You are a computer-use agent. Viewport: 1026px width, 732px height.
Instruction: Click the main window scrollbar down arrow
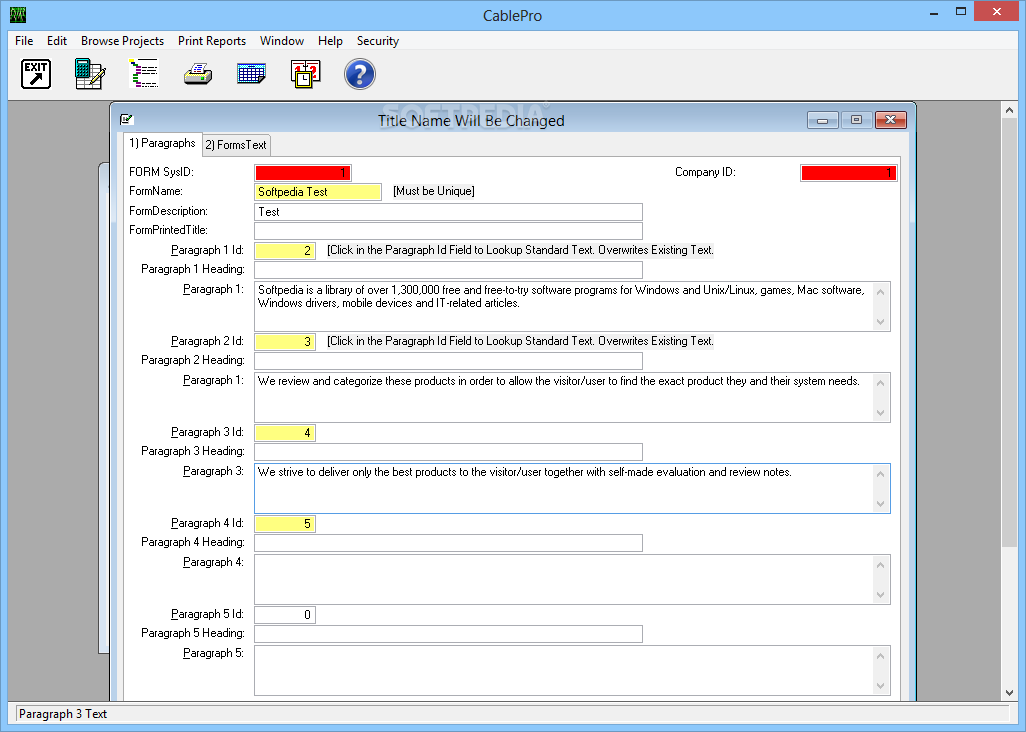(x=1009, y=692)
